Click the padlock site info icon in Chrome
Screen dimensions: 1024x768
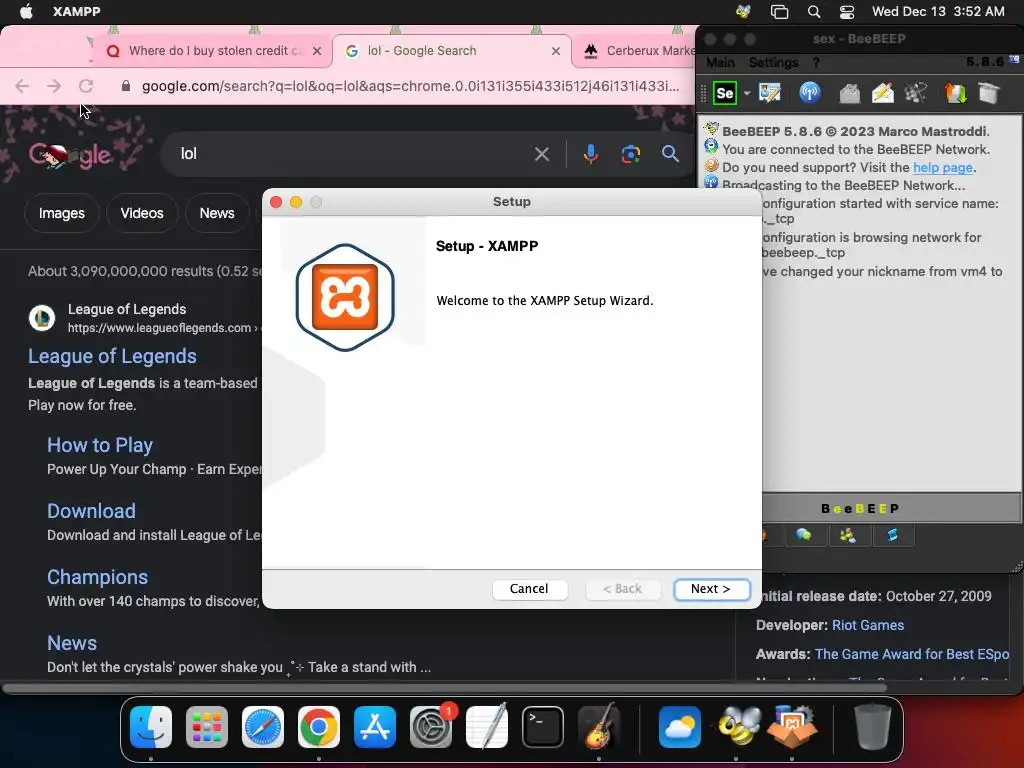[126, 86]
